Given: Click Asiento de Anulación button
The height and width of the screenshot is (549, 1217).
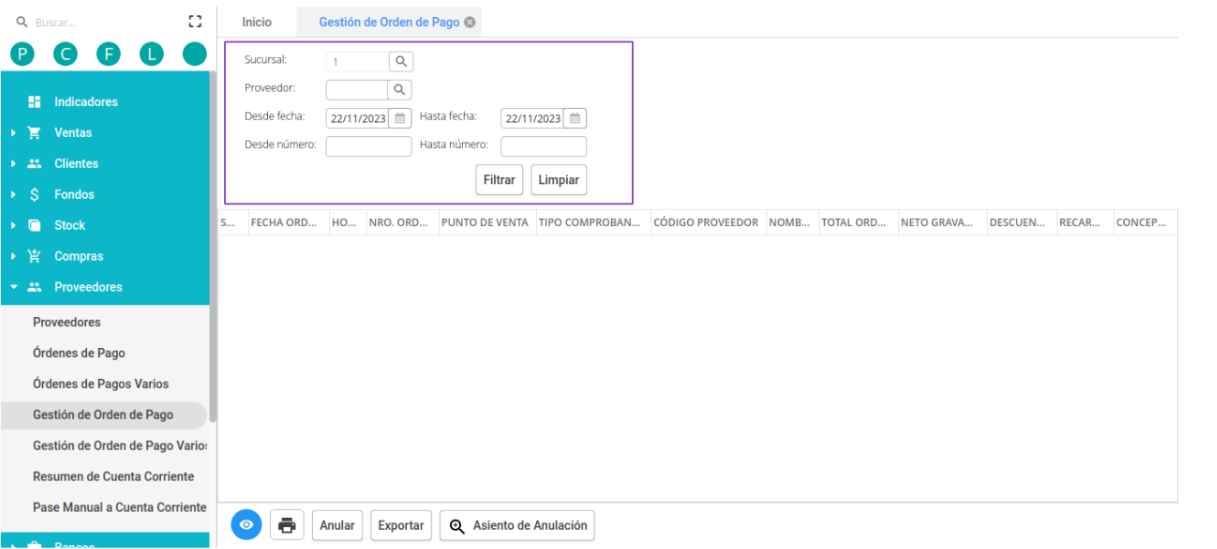Looking at the screenshot, I should (x=517, y=525).
